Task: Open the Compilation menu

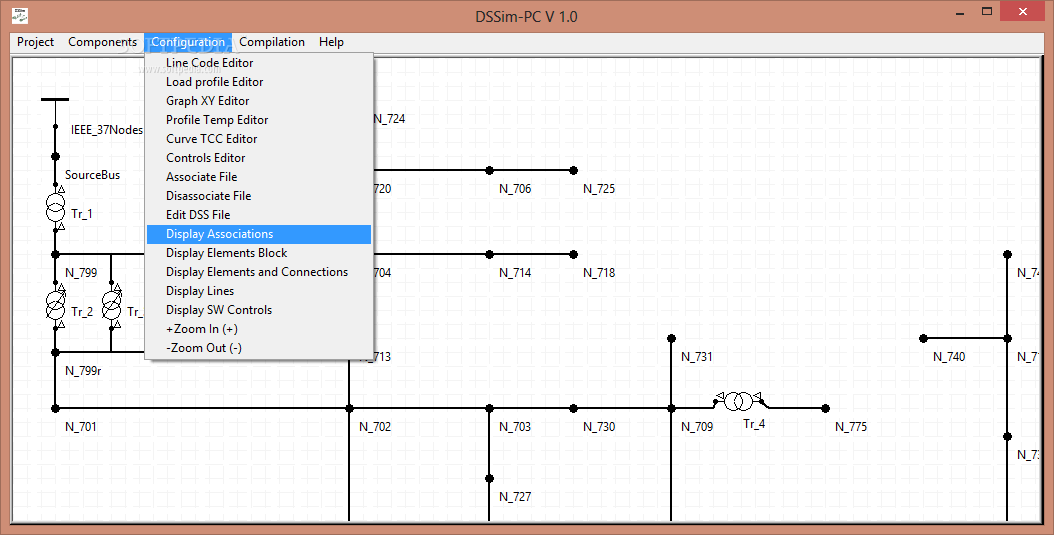Action: pyautogui.click(x=272, y=42)
